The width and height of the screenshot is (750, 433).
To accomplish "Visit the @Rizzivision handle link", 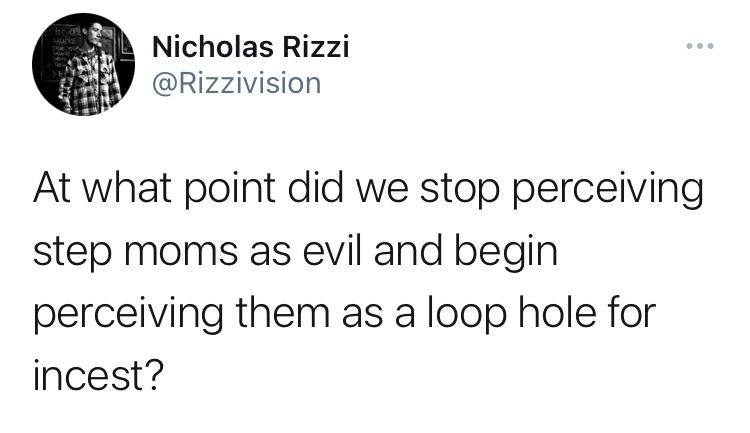I will pos(236,83).
